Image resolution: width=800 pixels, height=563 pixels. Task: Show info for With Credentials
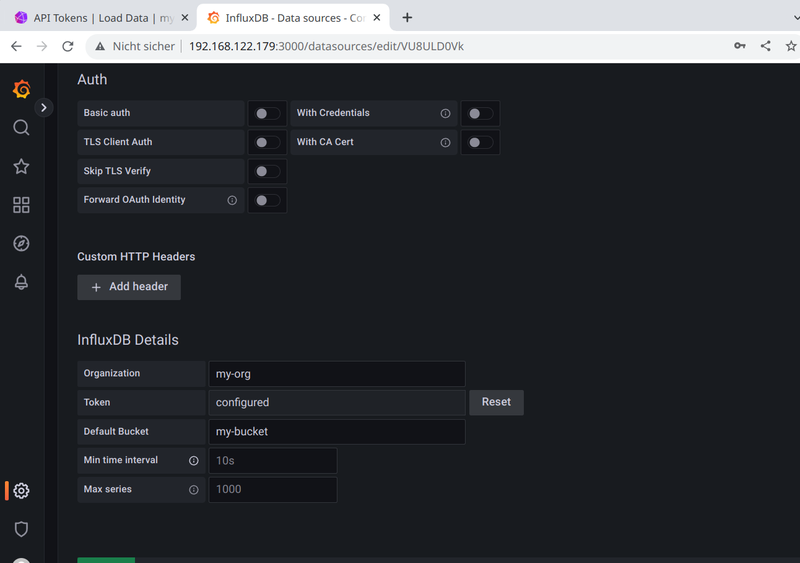pos(445,113)
